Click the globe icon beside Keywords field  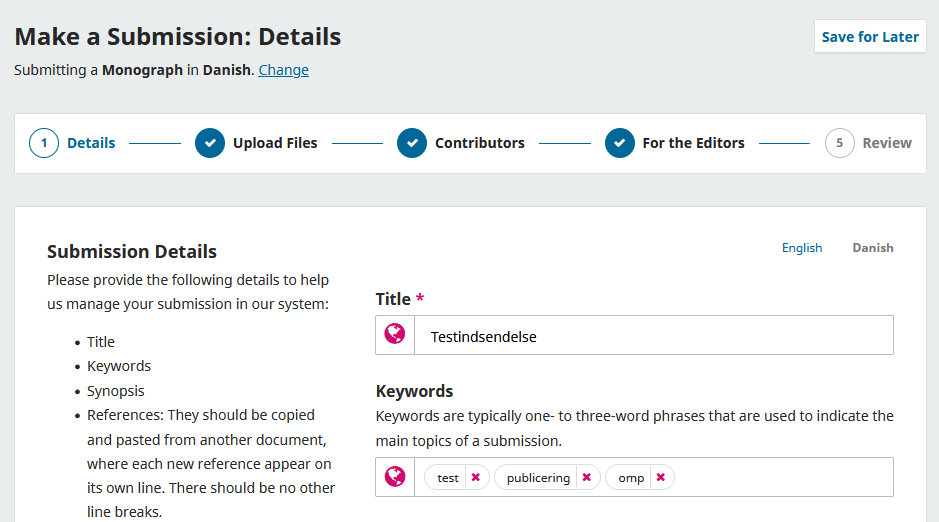(395, 477)
